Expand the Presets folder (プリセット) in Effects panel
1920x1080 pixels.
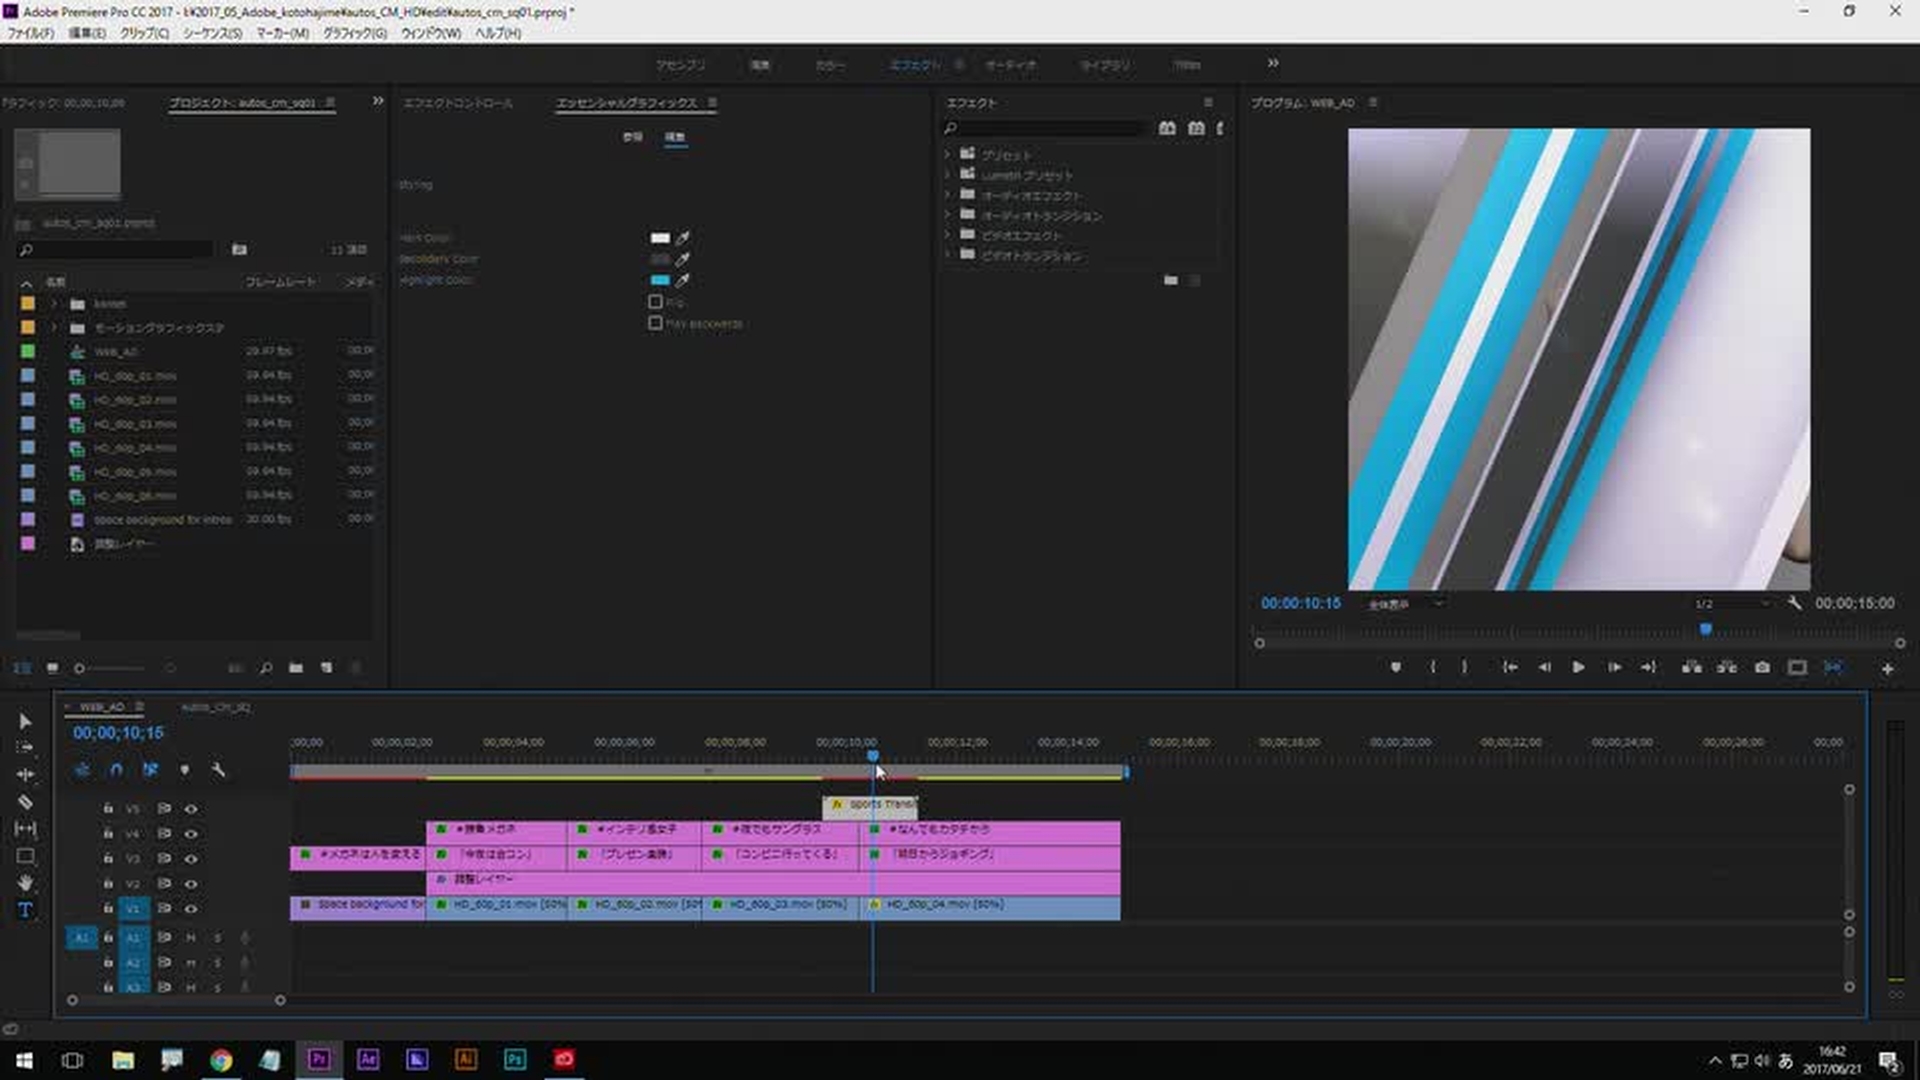tap(947, 155)
